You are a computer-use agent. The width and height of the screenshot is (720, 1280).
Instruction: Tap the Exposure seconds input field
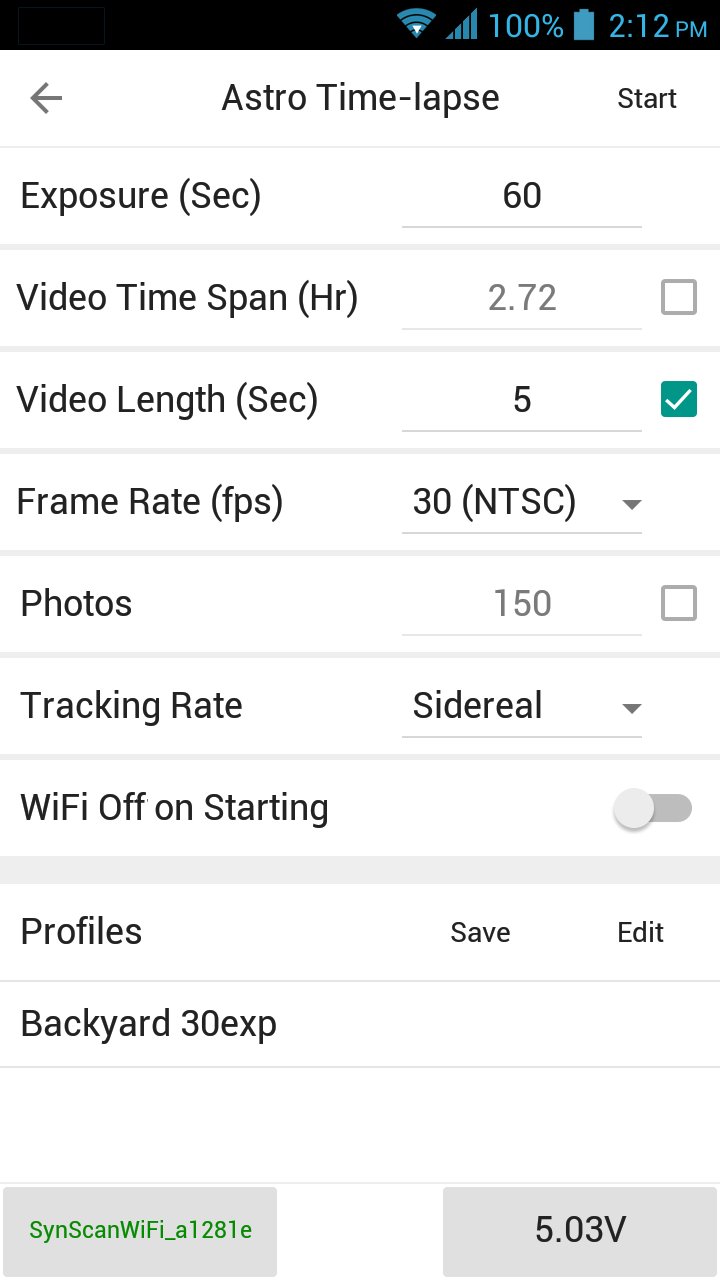(521, 196)
